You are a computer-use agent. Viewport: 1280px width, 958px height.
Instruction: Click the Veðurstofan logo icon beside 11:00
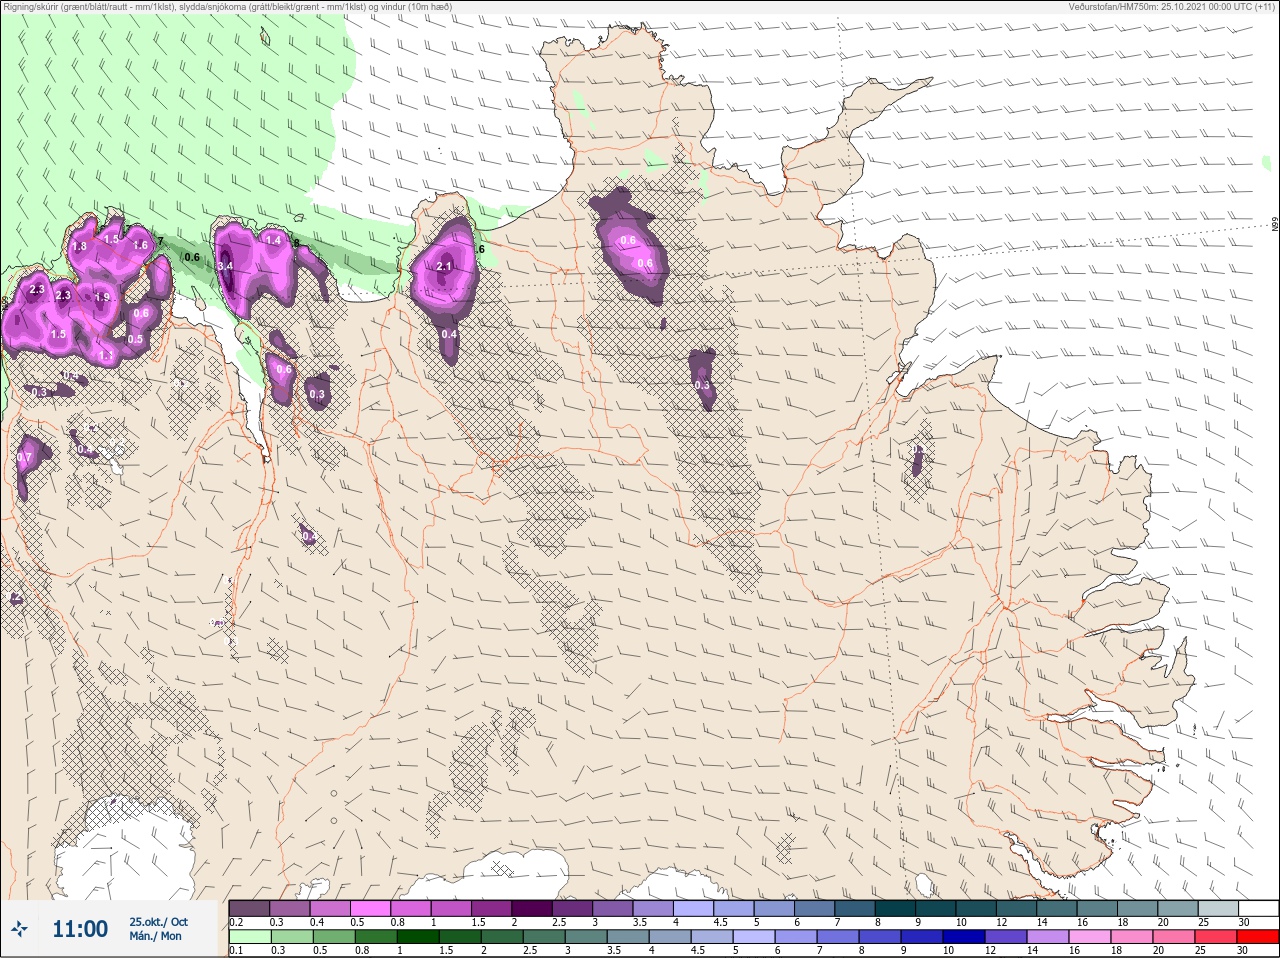pyautogui.click(x=21, y=929)
